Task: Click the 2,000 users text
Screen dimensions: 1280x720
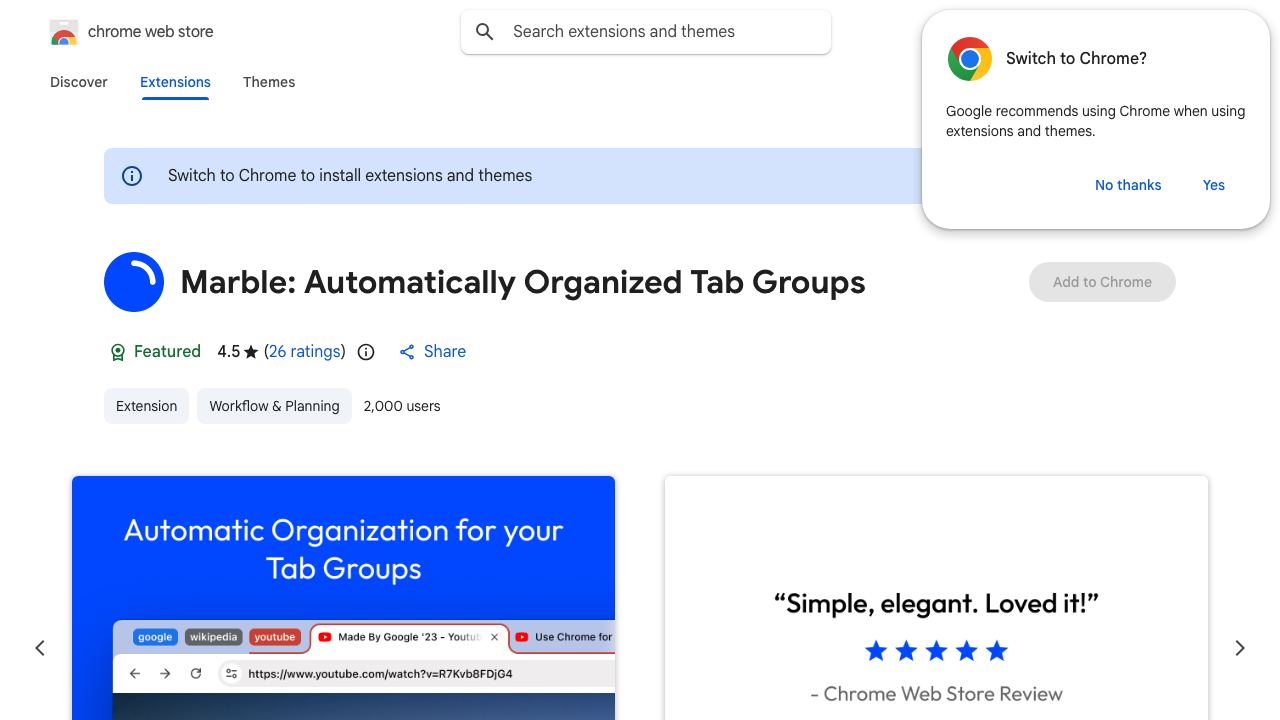Action: 402,406
